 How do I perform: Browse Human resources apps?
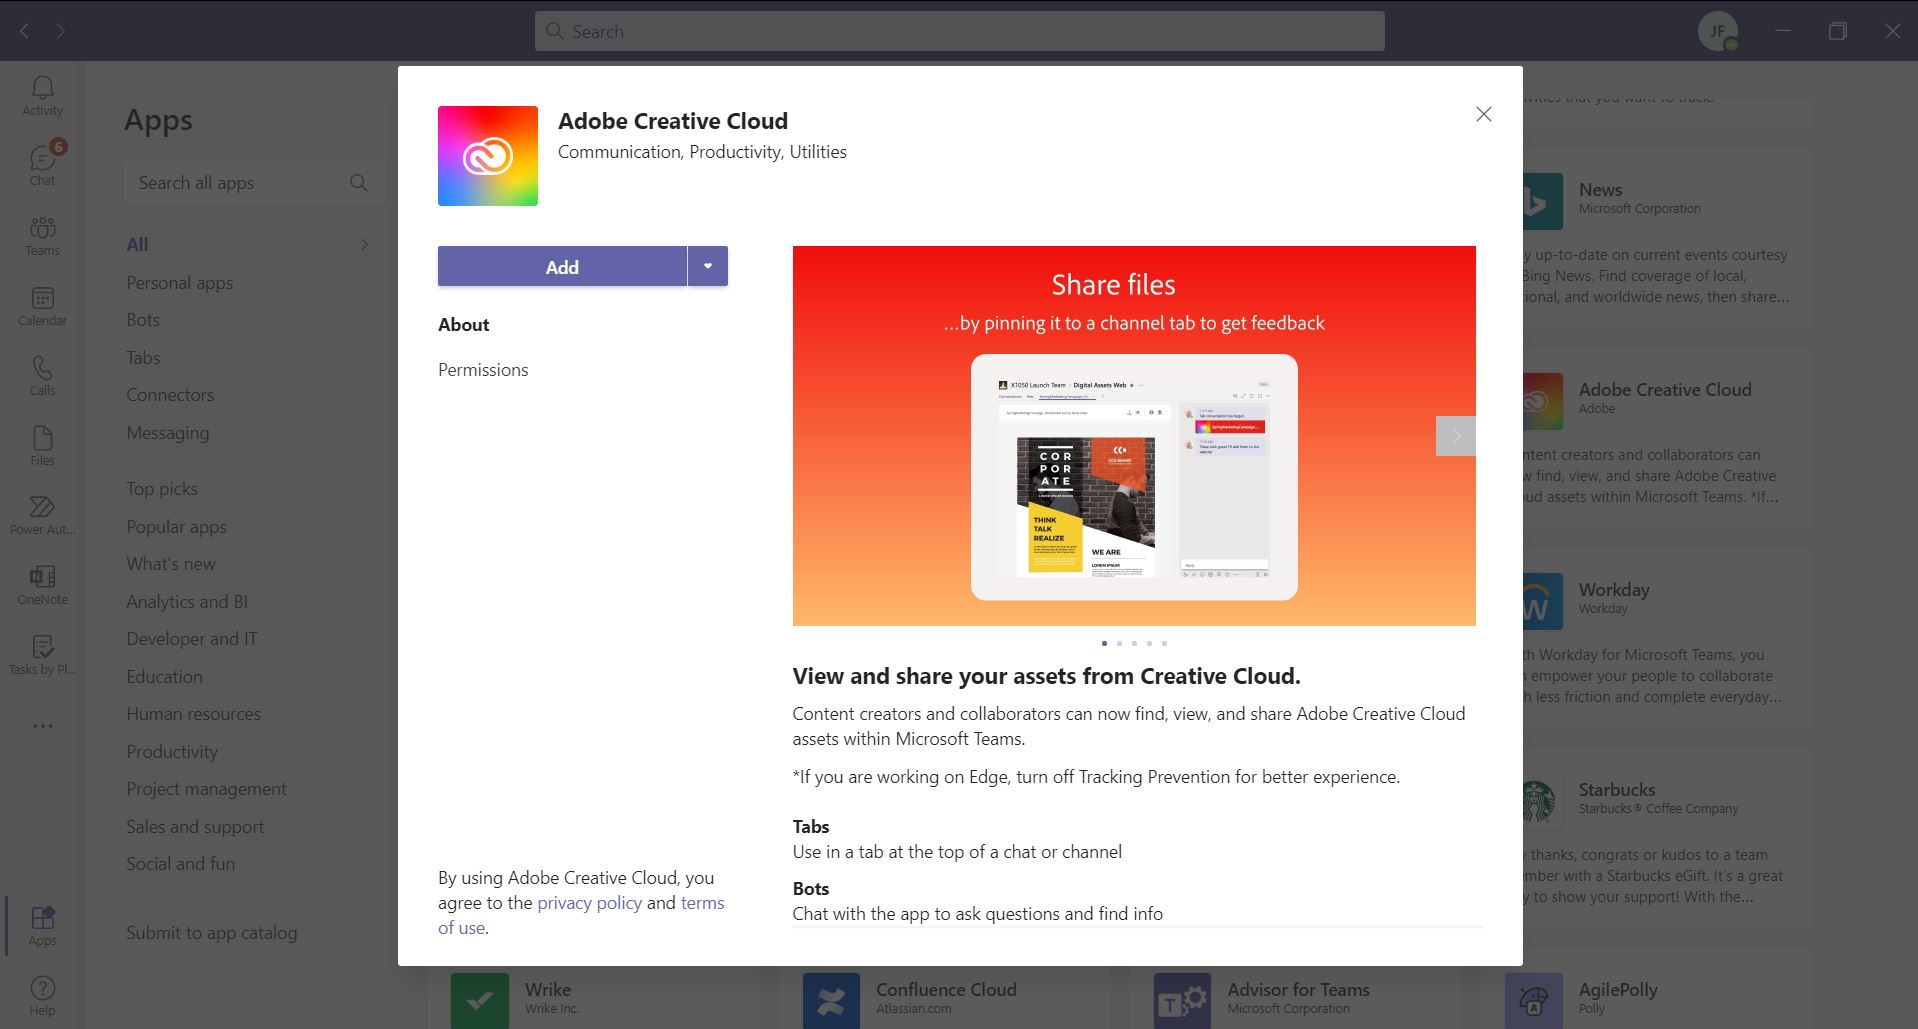pyautogui.click(x=193, y=714)
